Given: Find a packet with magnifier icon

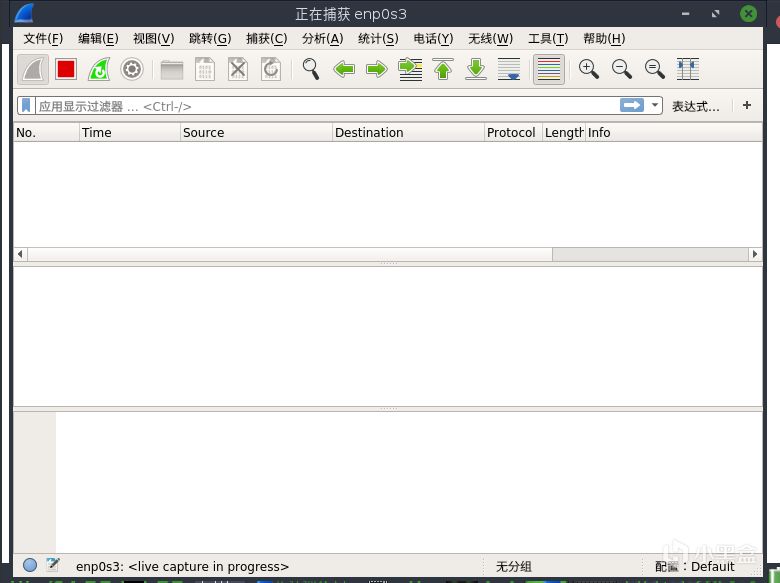Looking at the screenshot, I should 310,69.
